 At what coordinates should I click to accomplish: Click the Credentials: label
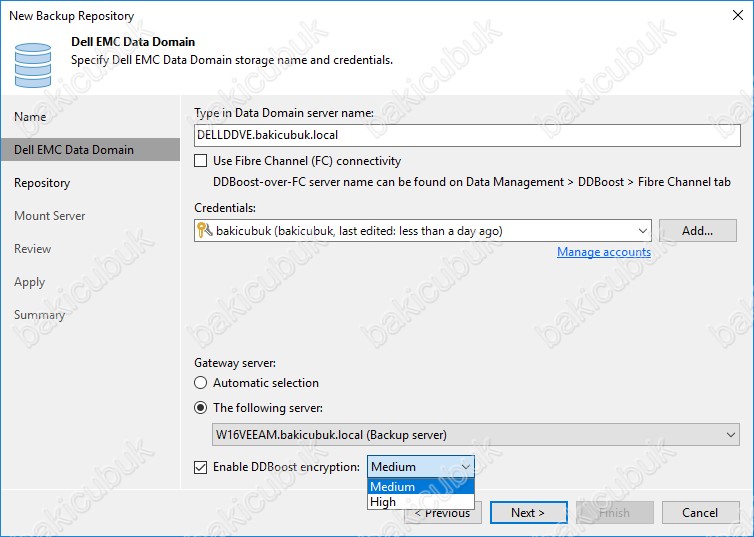[225, 208]
